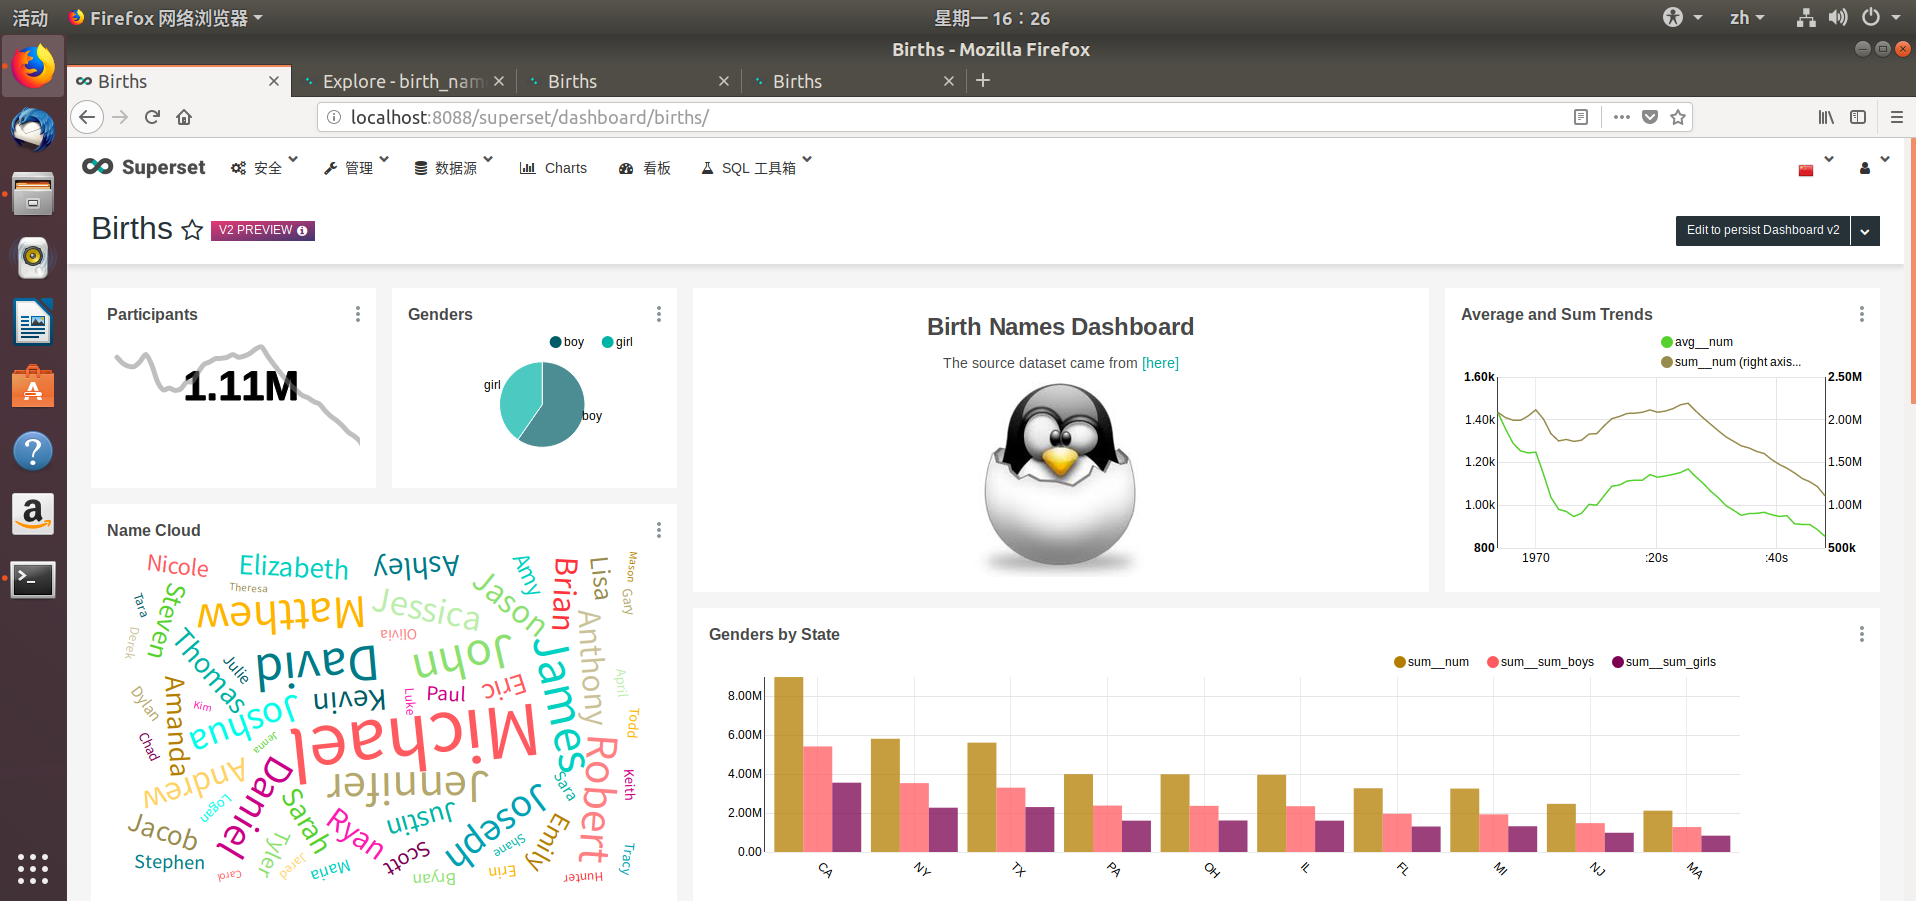Screen dimensions: 1916x901
Task: Go to Firefox home page
Action: click(184, 117)
